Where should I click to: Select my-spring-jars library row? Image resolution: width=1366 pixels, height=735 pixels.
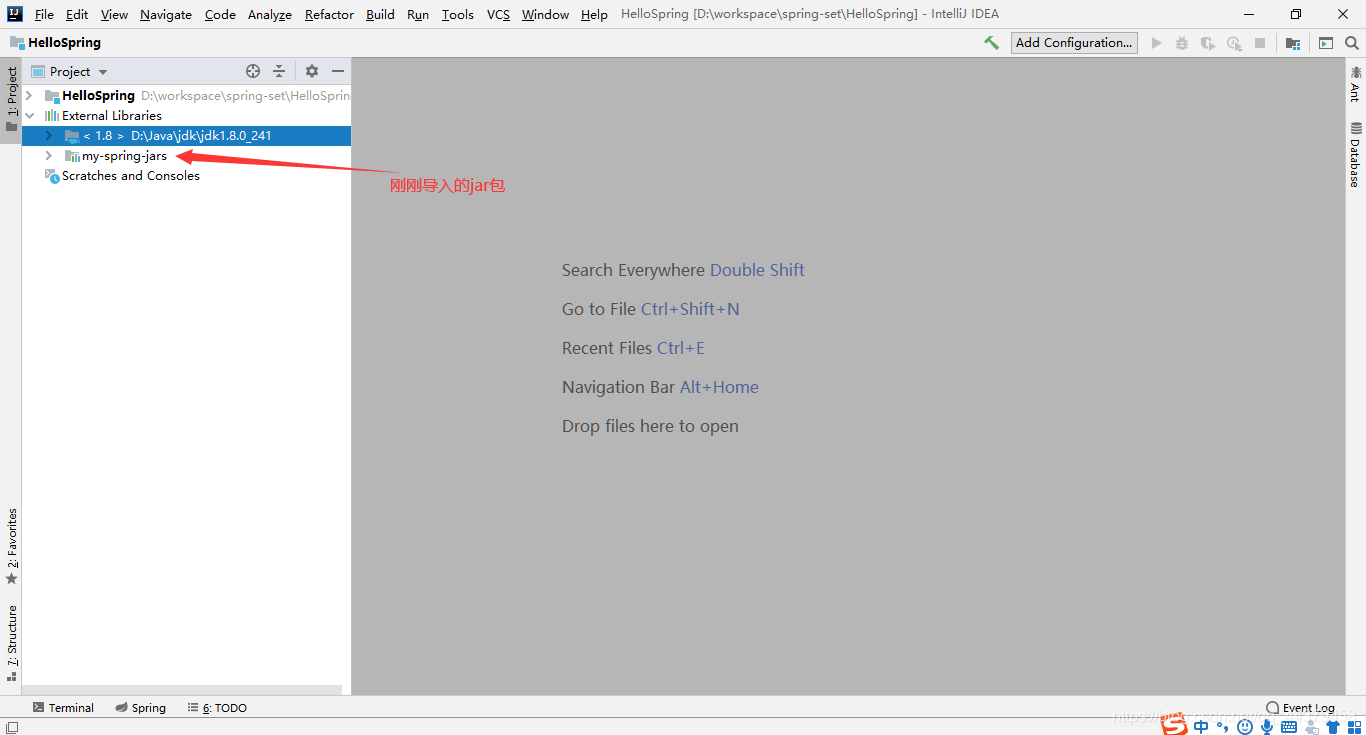186,156
